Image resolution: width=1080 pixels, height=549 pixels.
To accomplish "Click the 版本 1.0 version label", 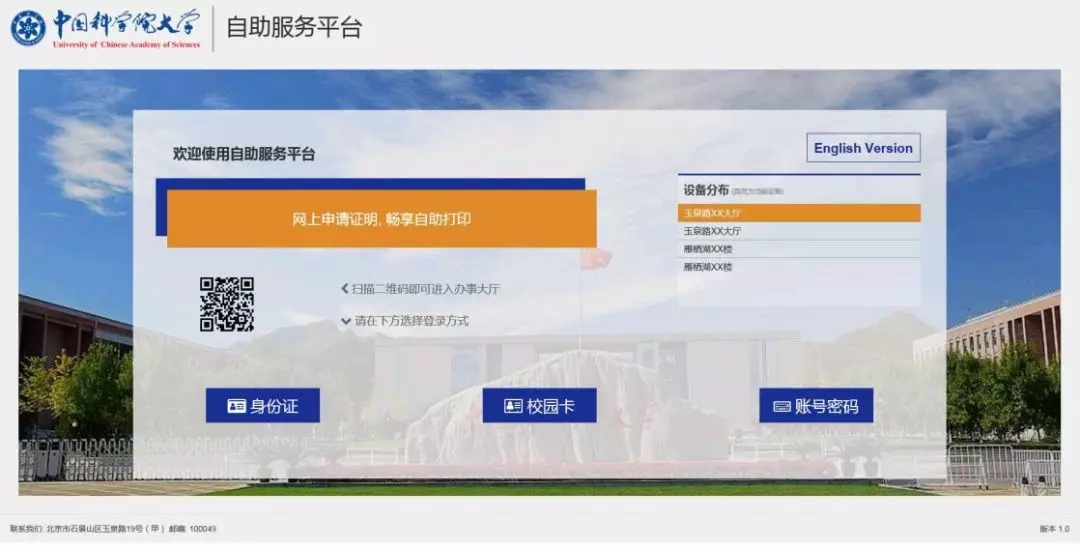I will click(x=1053, y=529).
